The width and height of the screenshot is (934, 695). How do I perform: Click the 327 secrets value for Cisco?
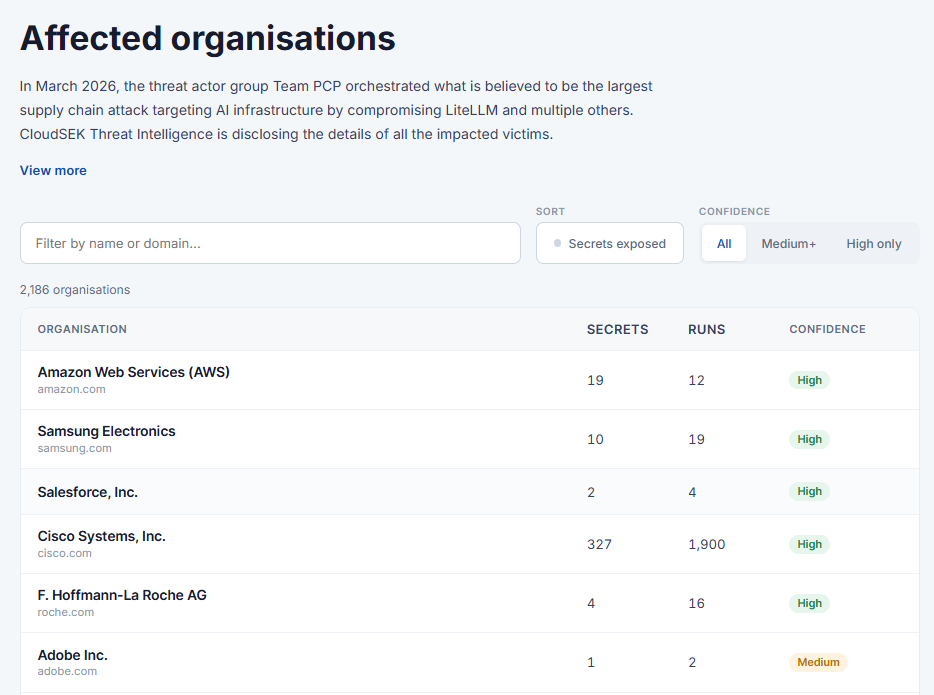599,544
